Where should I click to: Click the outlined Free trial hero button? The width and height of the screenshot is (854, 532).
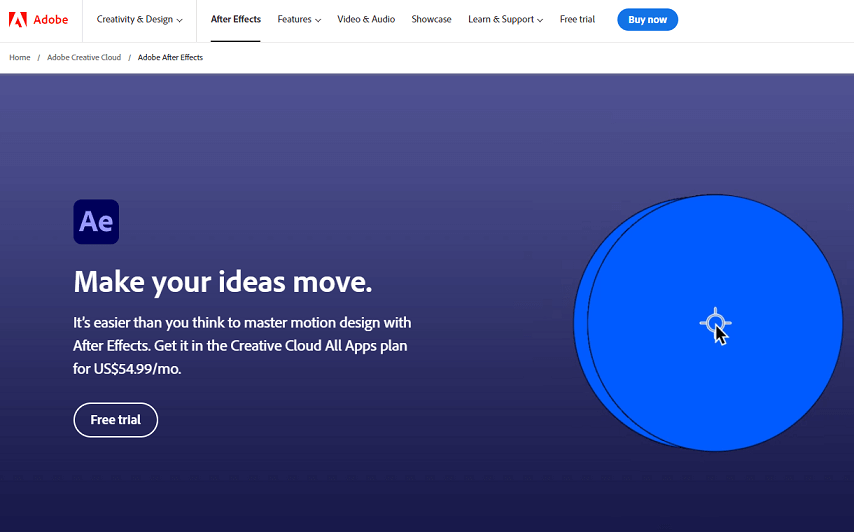click(116, 420)
